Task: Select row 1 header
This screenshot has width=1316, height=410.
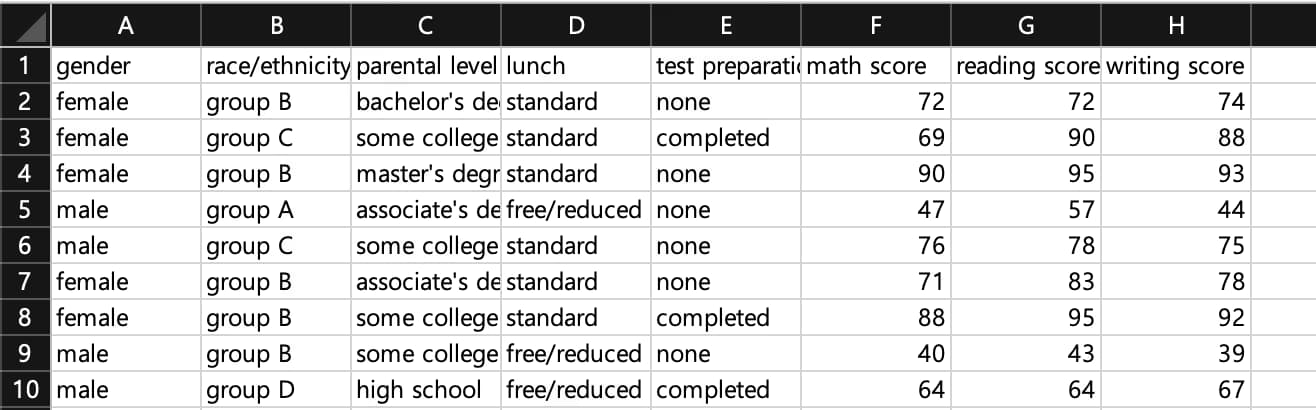Action: tap(25, 66)
